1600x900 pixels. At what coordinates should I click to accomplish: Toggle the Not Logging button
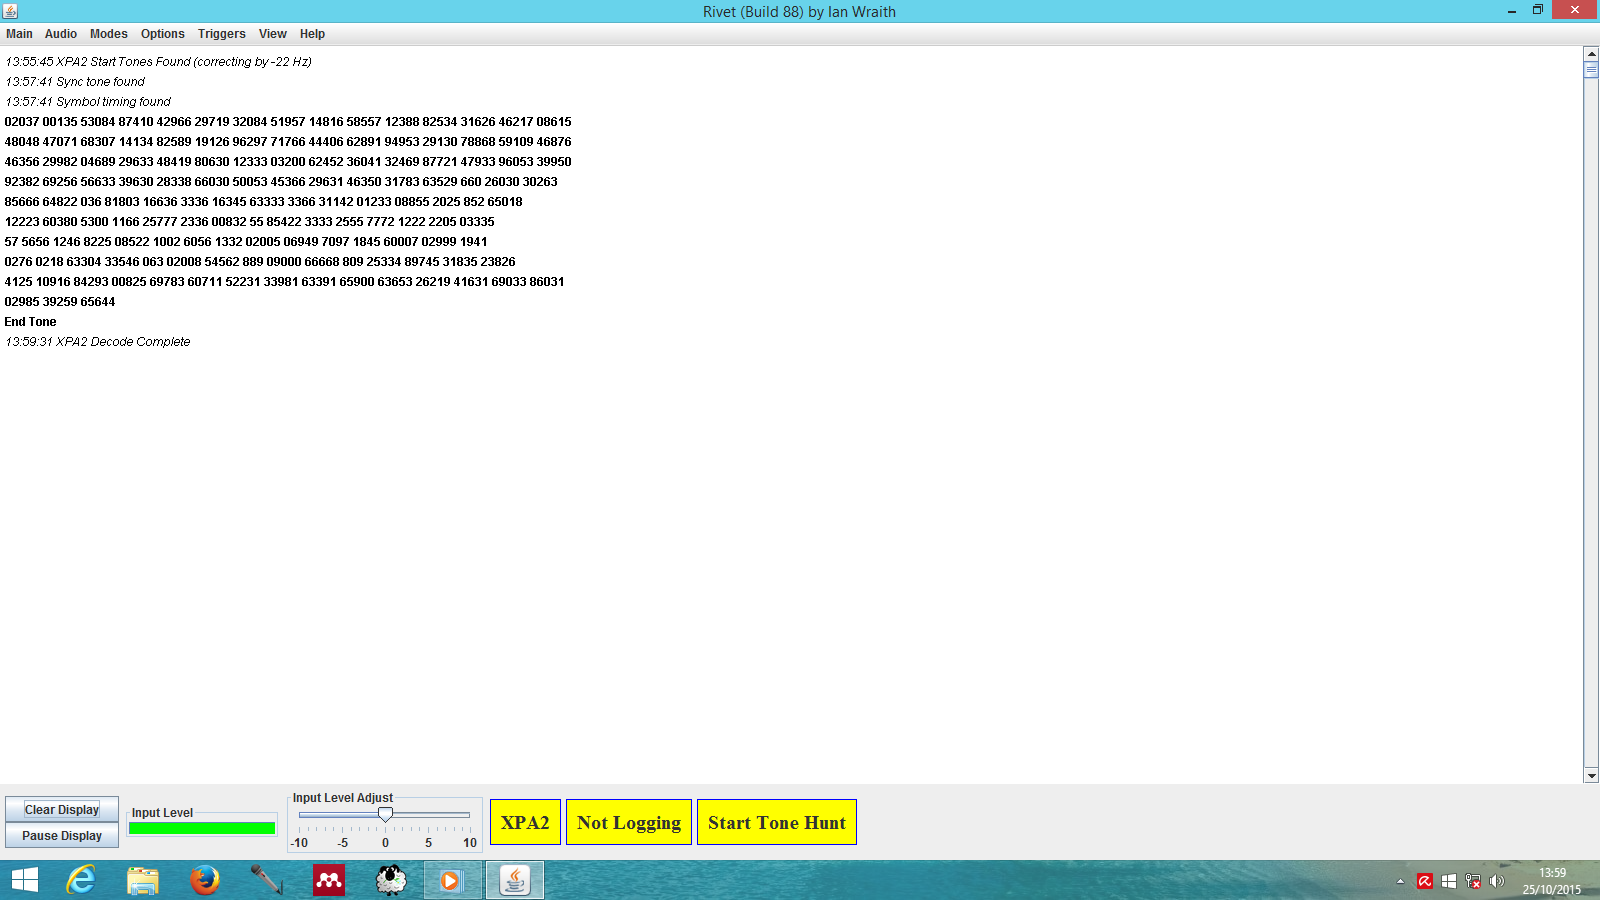pos(629,822)
